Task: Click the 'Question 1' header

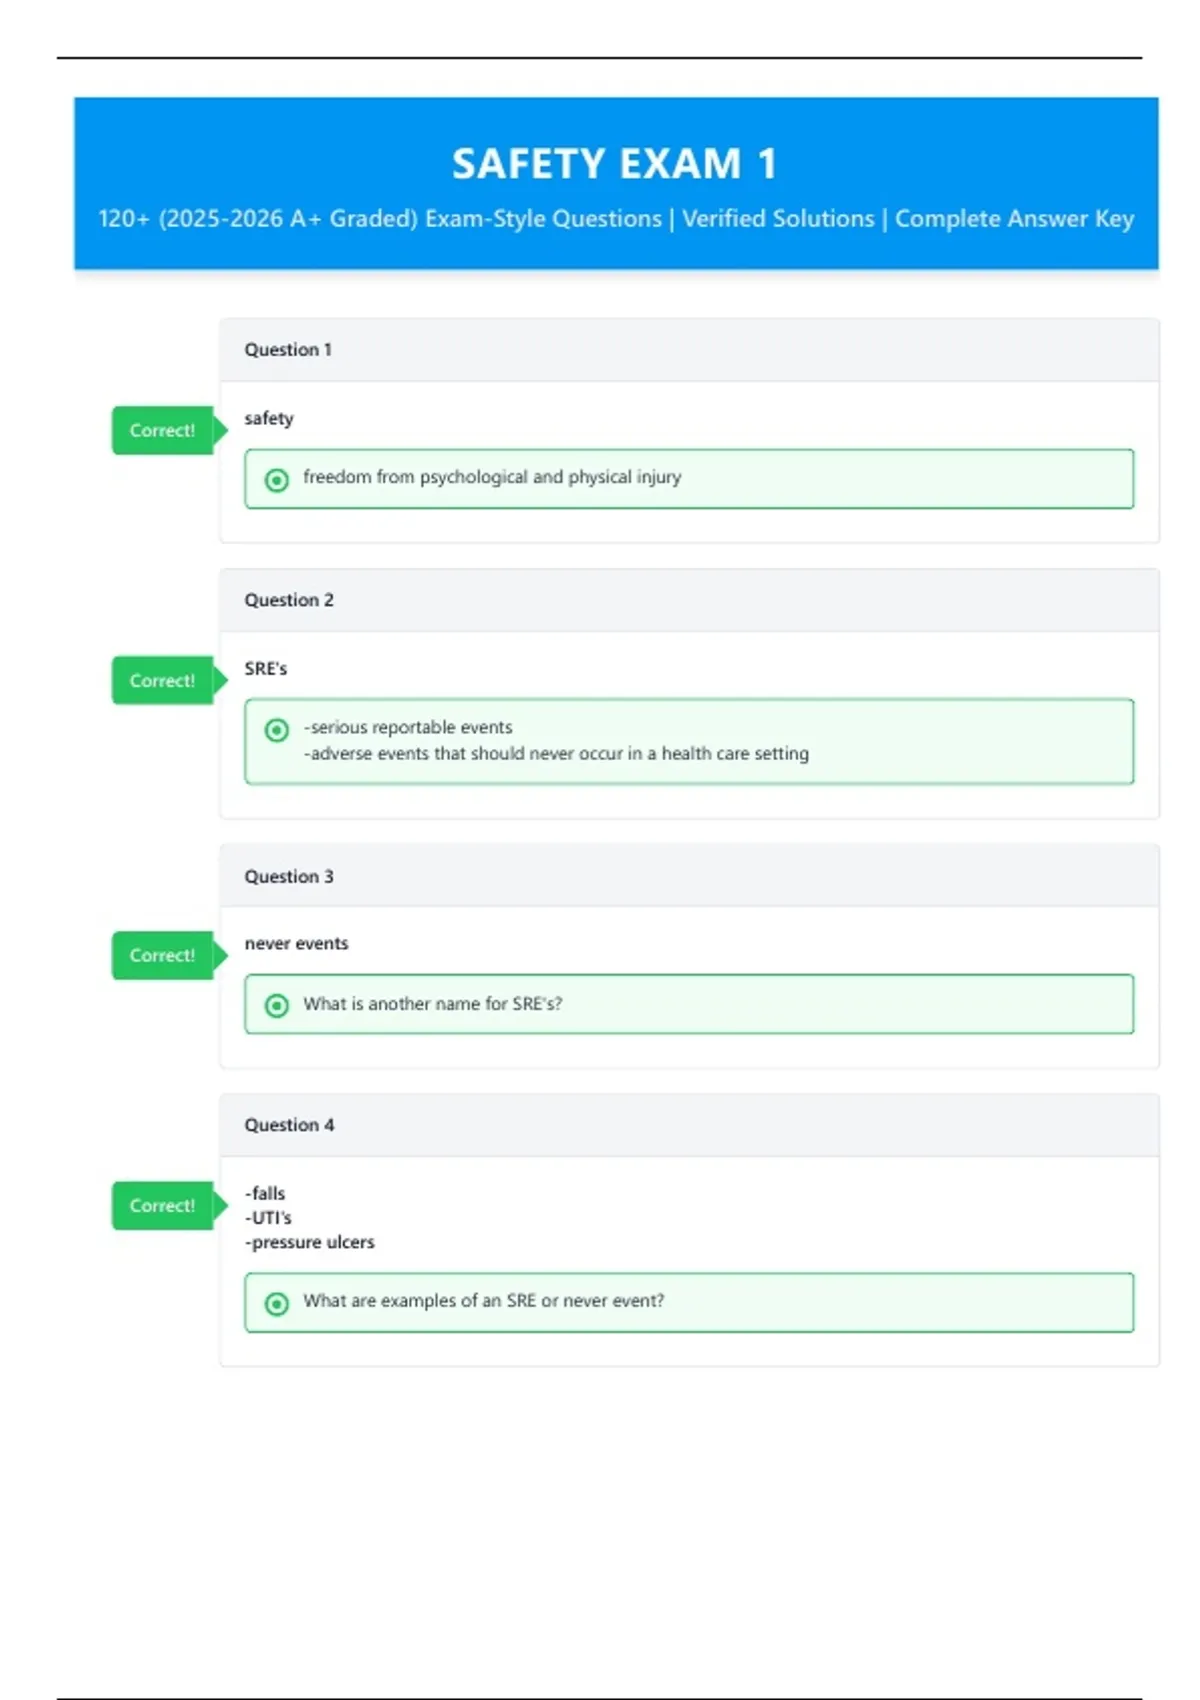Action: click(288, 350)
